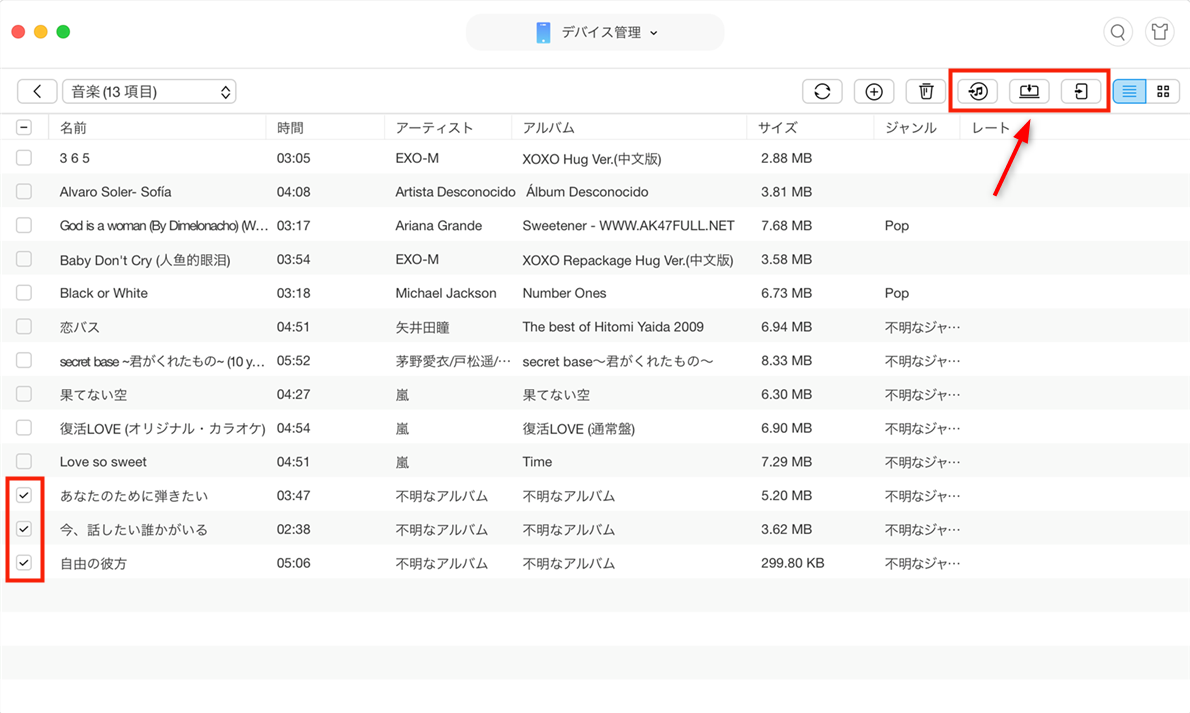Open the 音楽 (13 項目) category selector

click(149, 92)
